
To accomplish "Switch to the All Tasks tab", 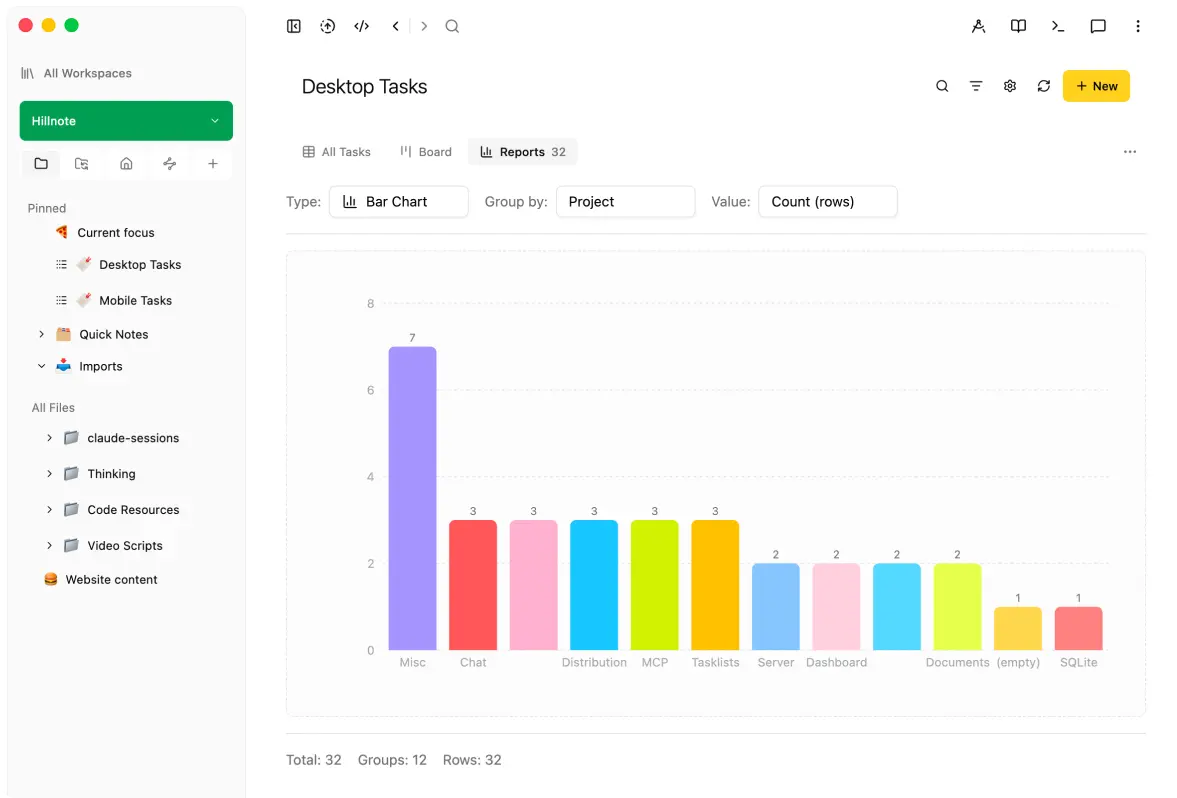I will (336, 152).
